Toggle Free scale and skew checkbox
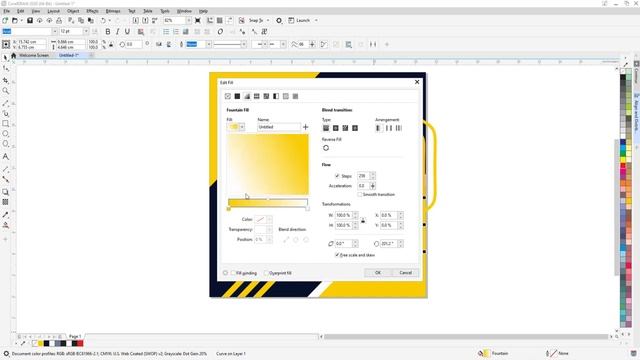 coord(337,255)
